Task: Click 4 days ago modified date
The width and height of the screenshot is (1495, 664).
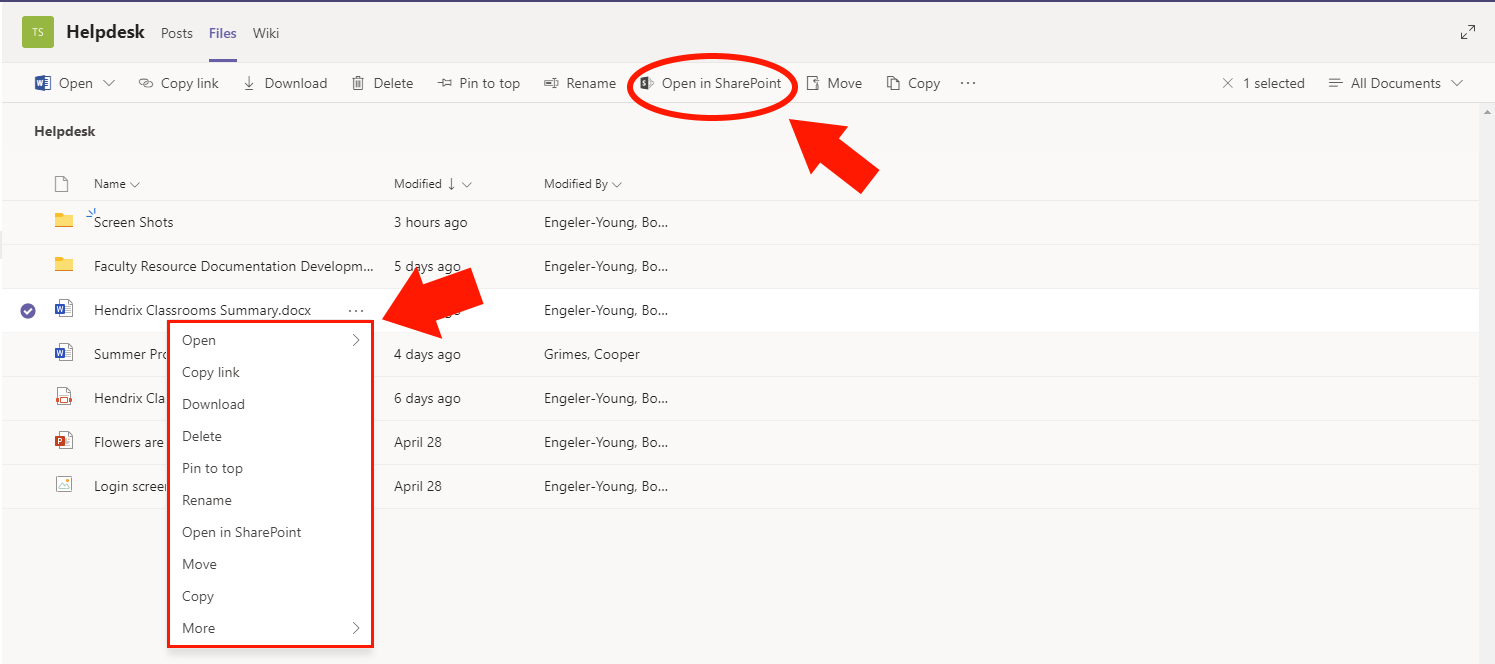Action: click(428, 354)
